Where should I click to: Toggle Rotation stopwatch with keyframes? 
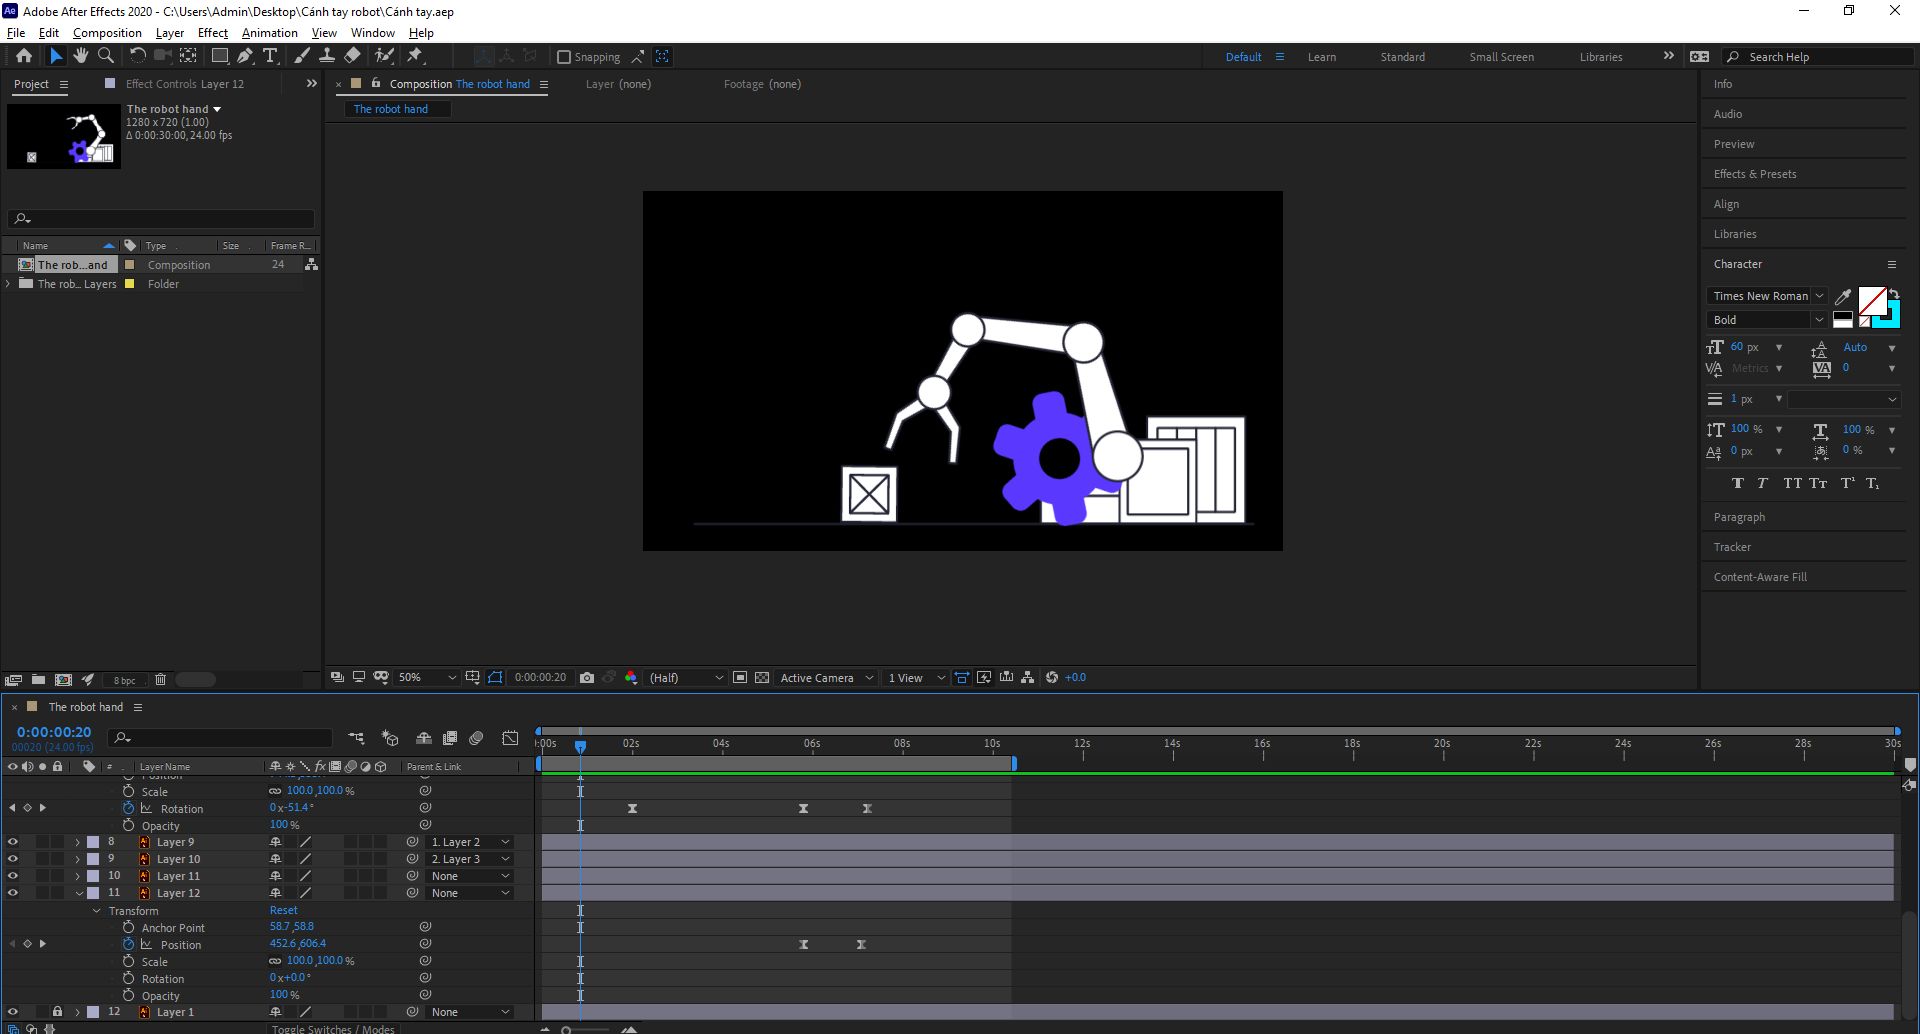coord(128,808)
